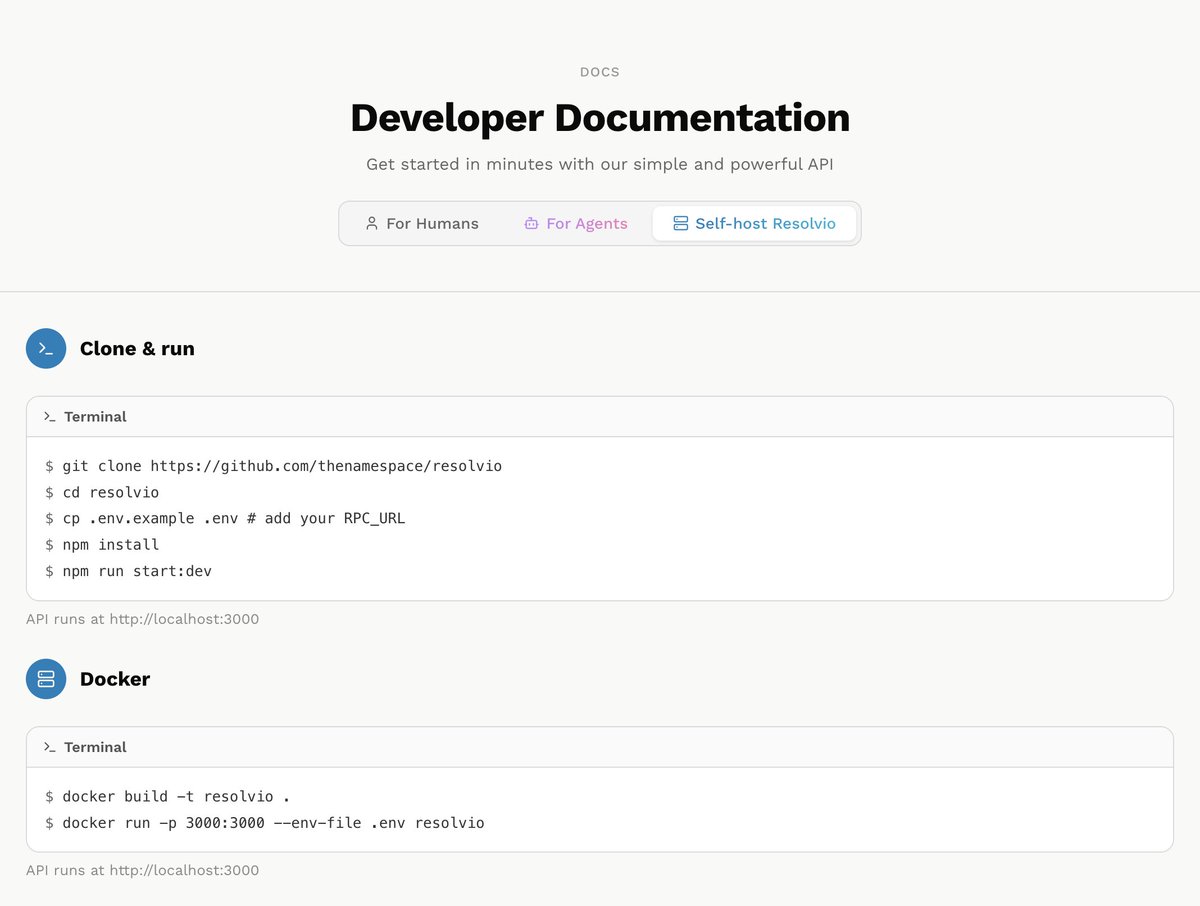Click the 'cd resolvio' command line
The height and width of the screenshot is (906, 1200).
point(102,492)
